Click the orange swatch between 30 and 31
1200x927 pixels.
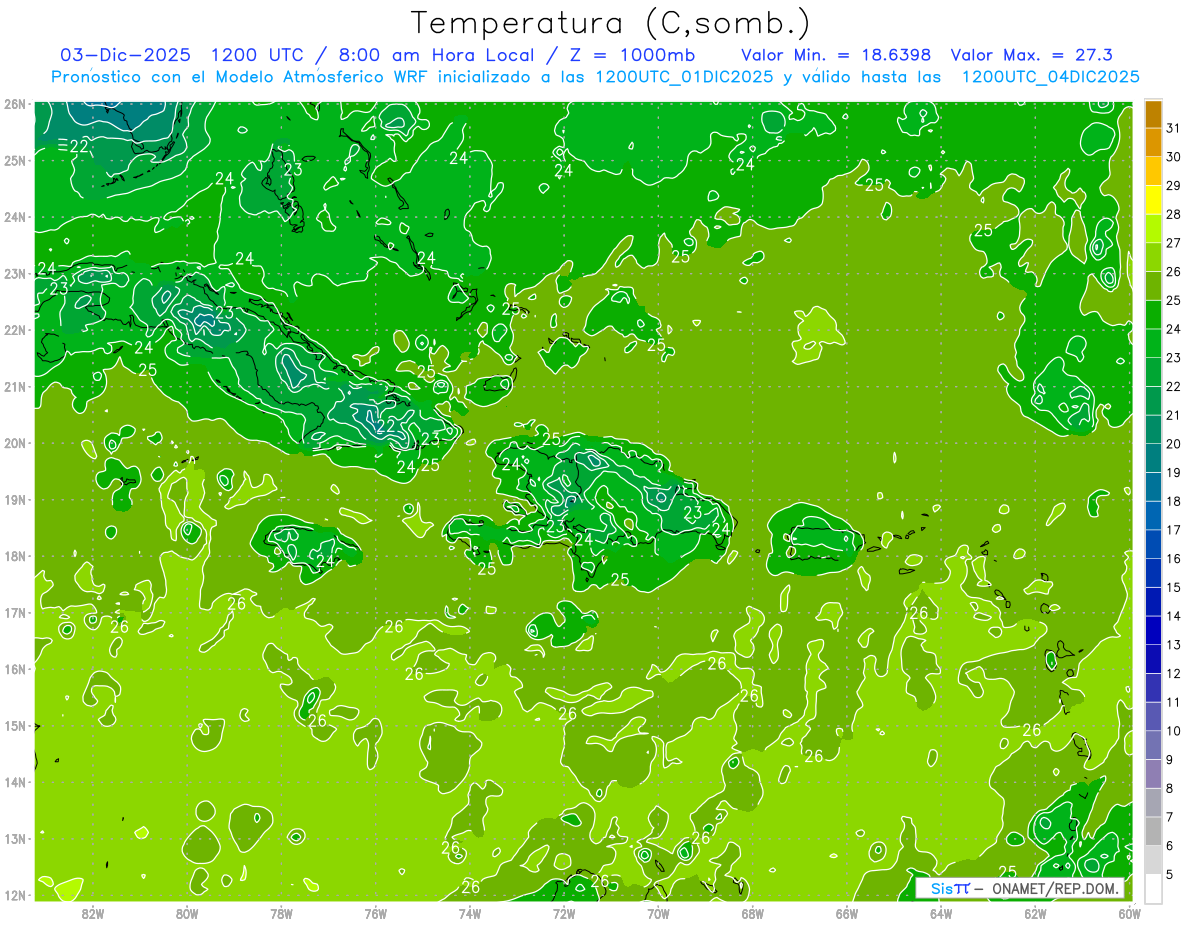click(x=1153, y=143)
